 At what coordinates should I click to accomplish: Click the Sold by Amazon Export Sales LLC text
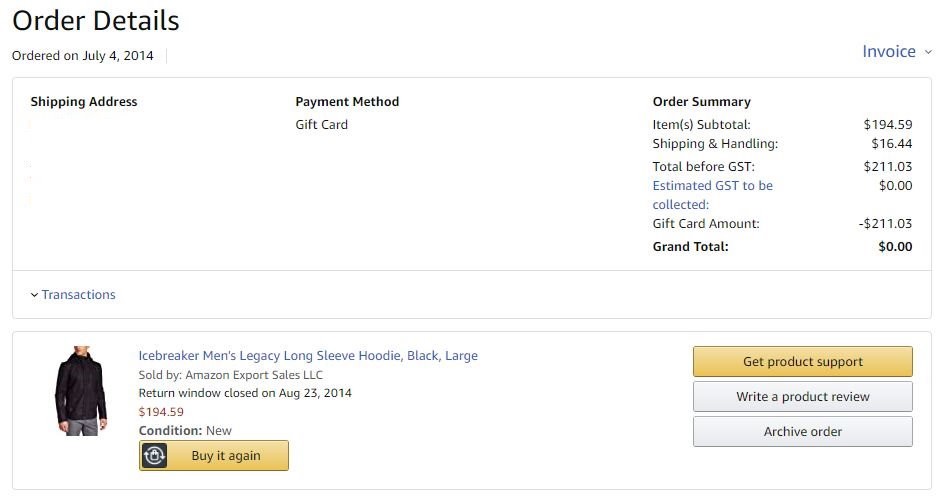click(231, 375)
